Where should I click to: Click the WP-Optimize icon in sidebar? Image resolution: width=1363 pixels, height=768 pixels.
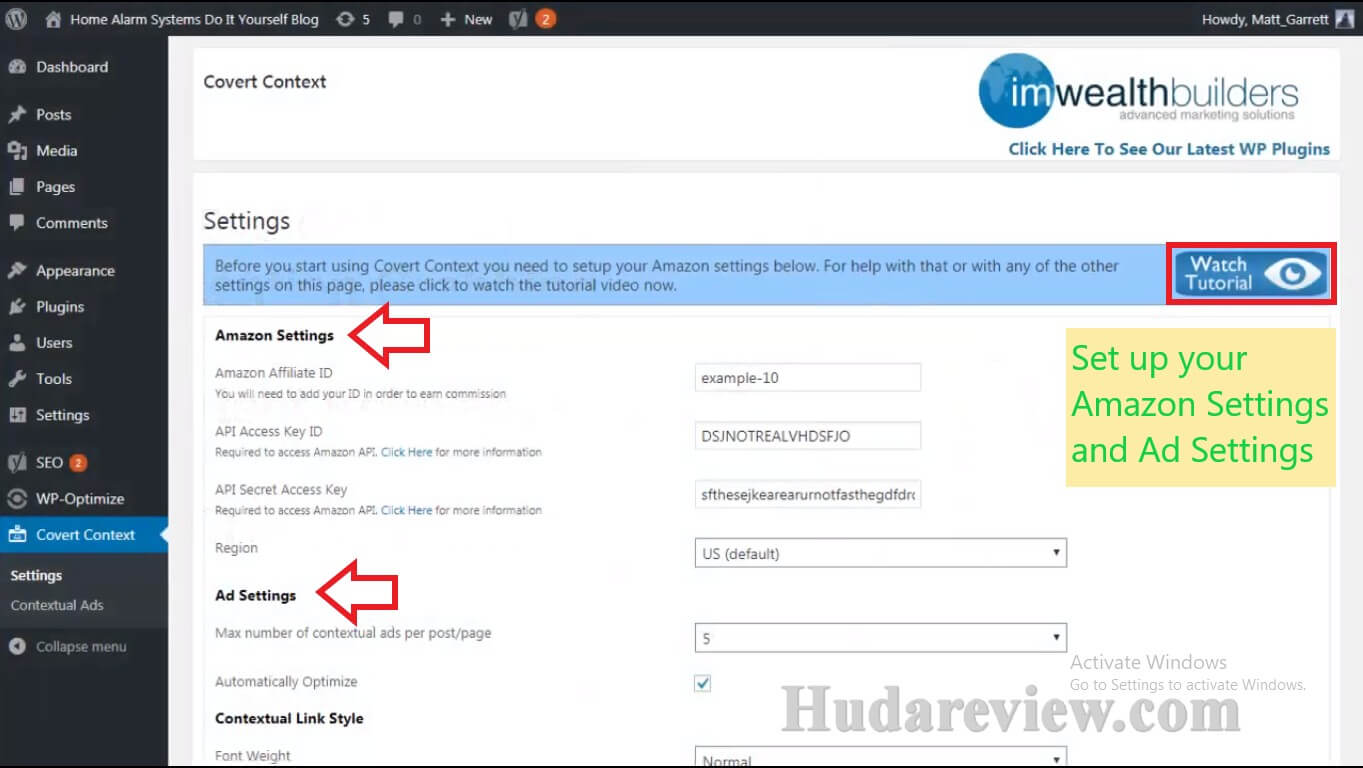pyautogui.click(x=17, y=499)
